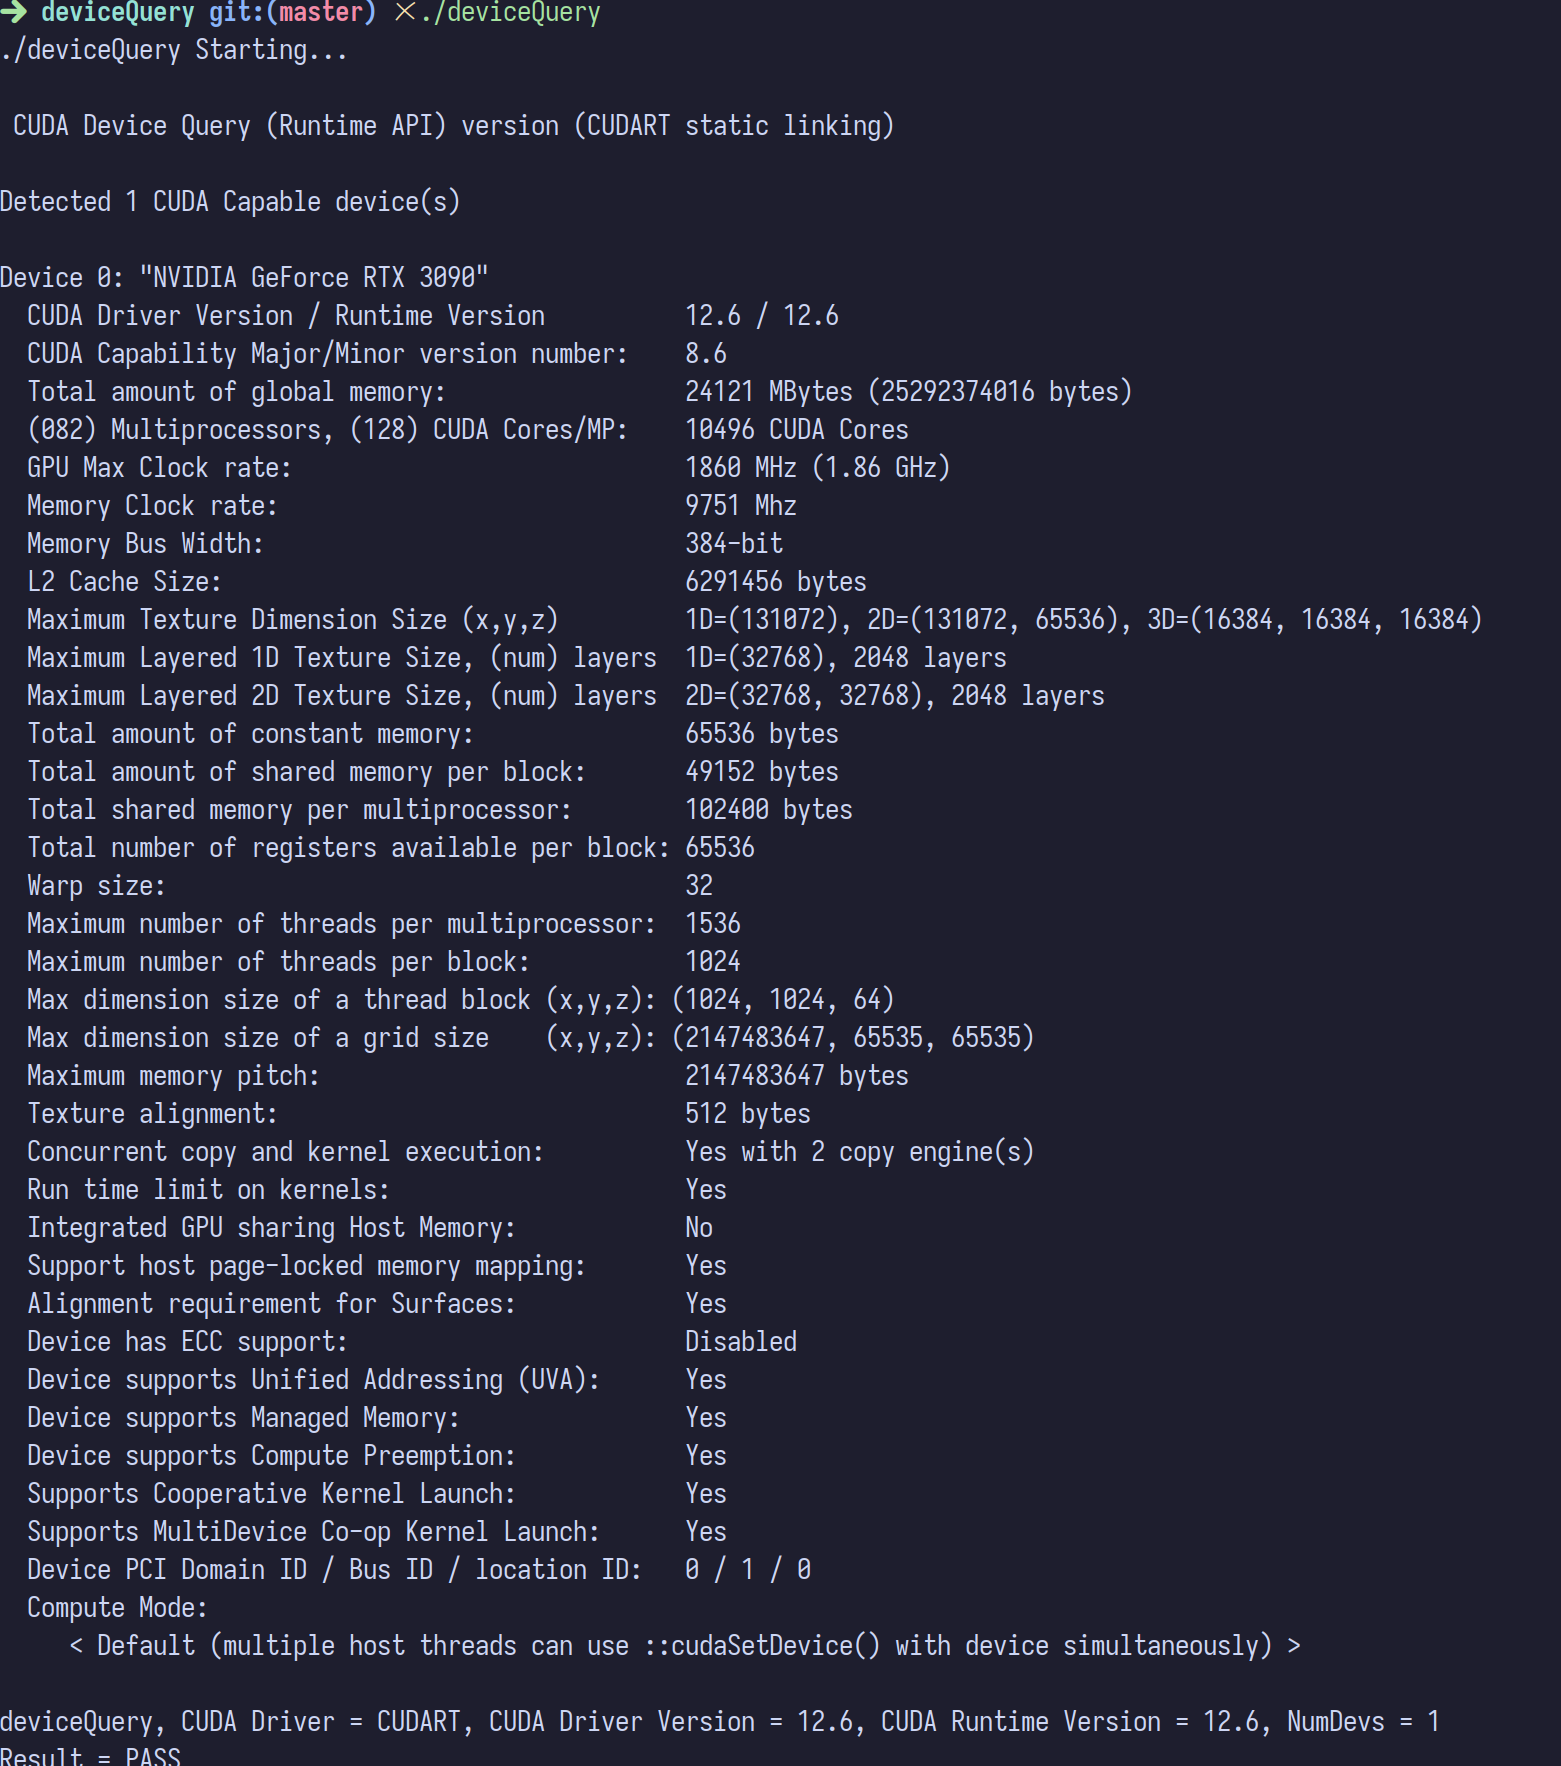Click the GPU Max Clock rate label
The width and height of the screenshot is (1561, 1766).
159,467
